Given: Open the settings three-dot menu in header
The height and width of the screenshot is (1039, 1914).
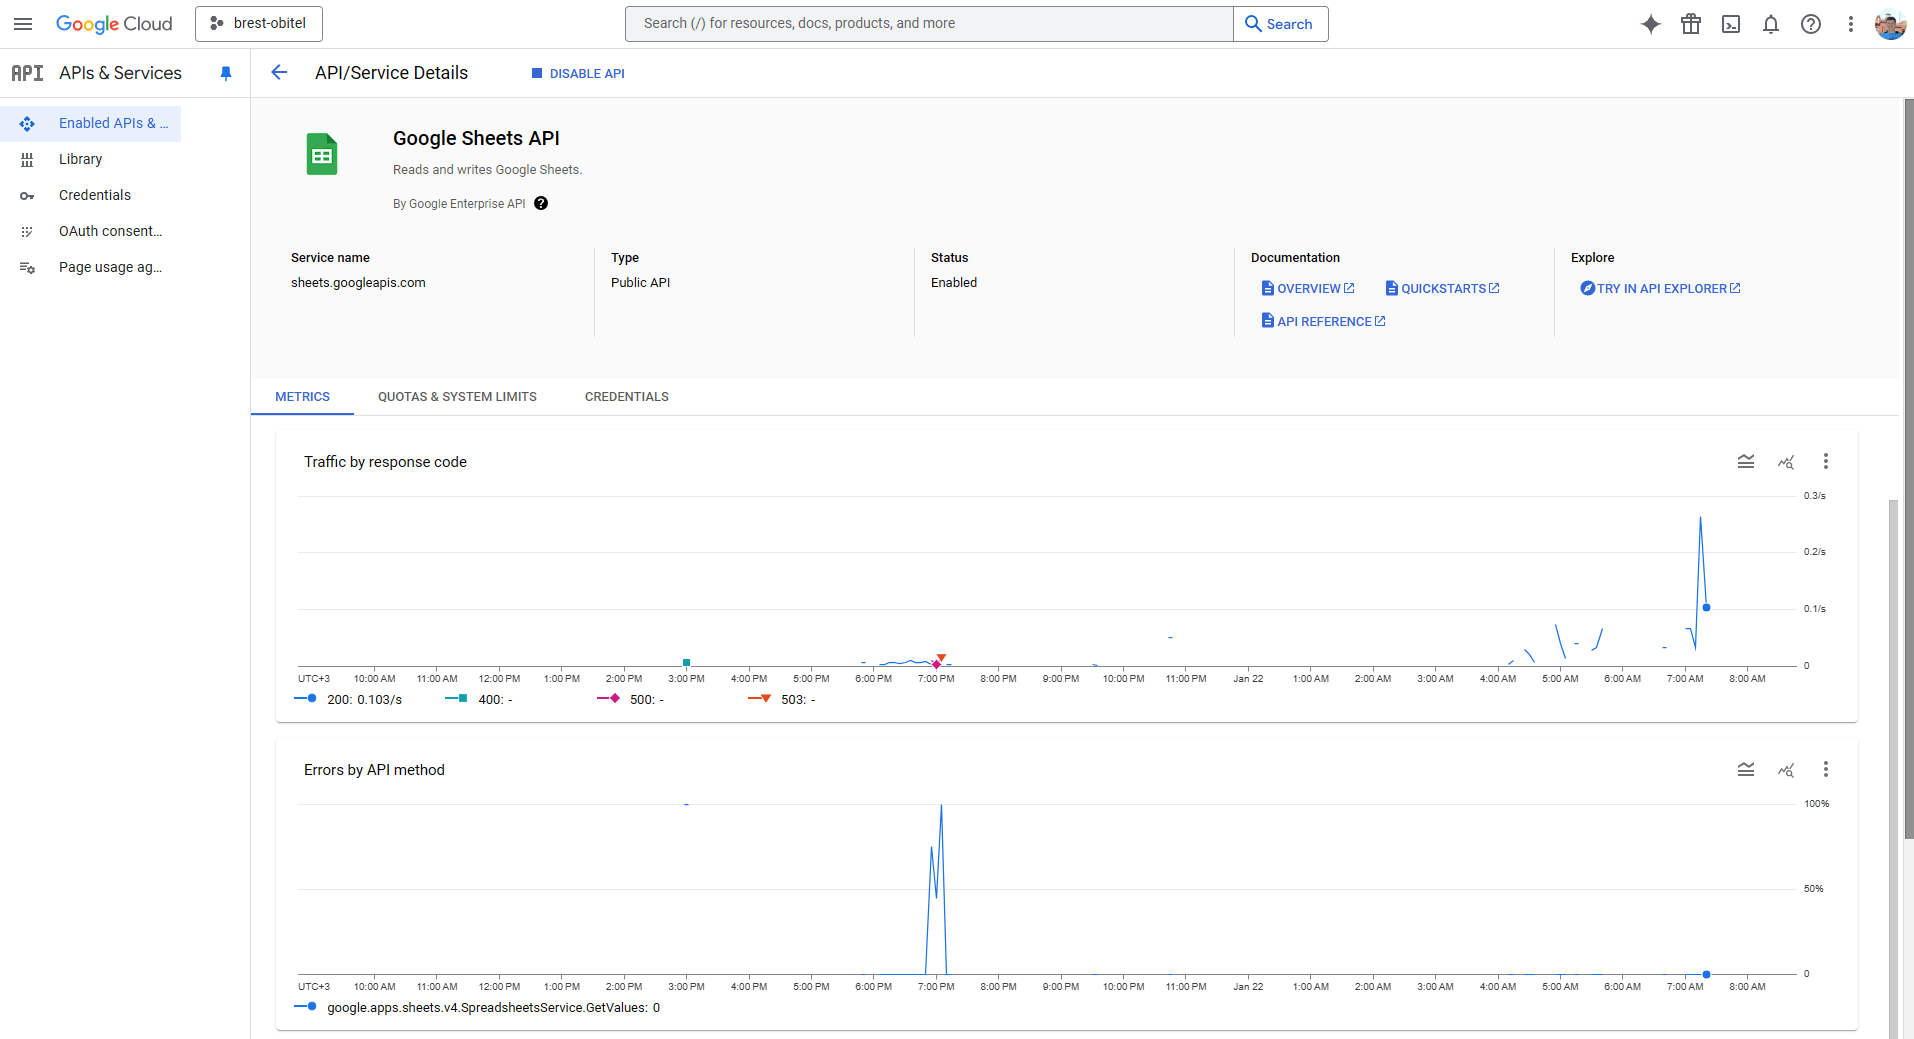Looking at the screenshot, I should (1851, 24).
